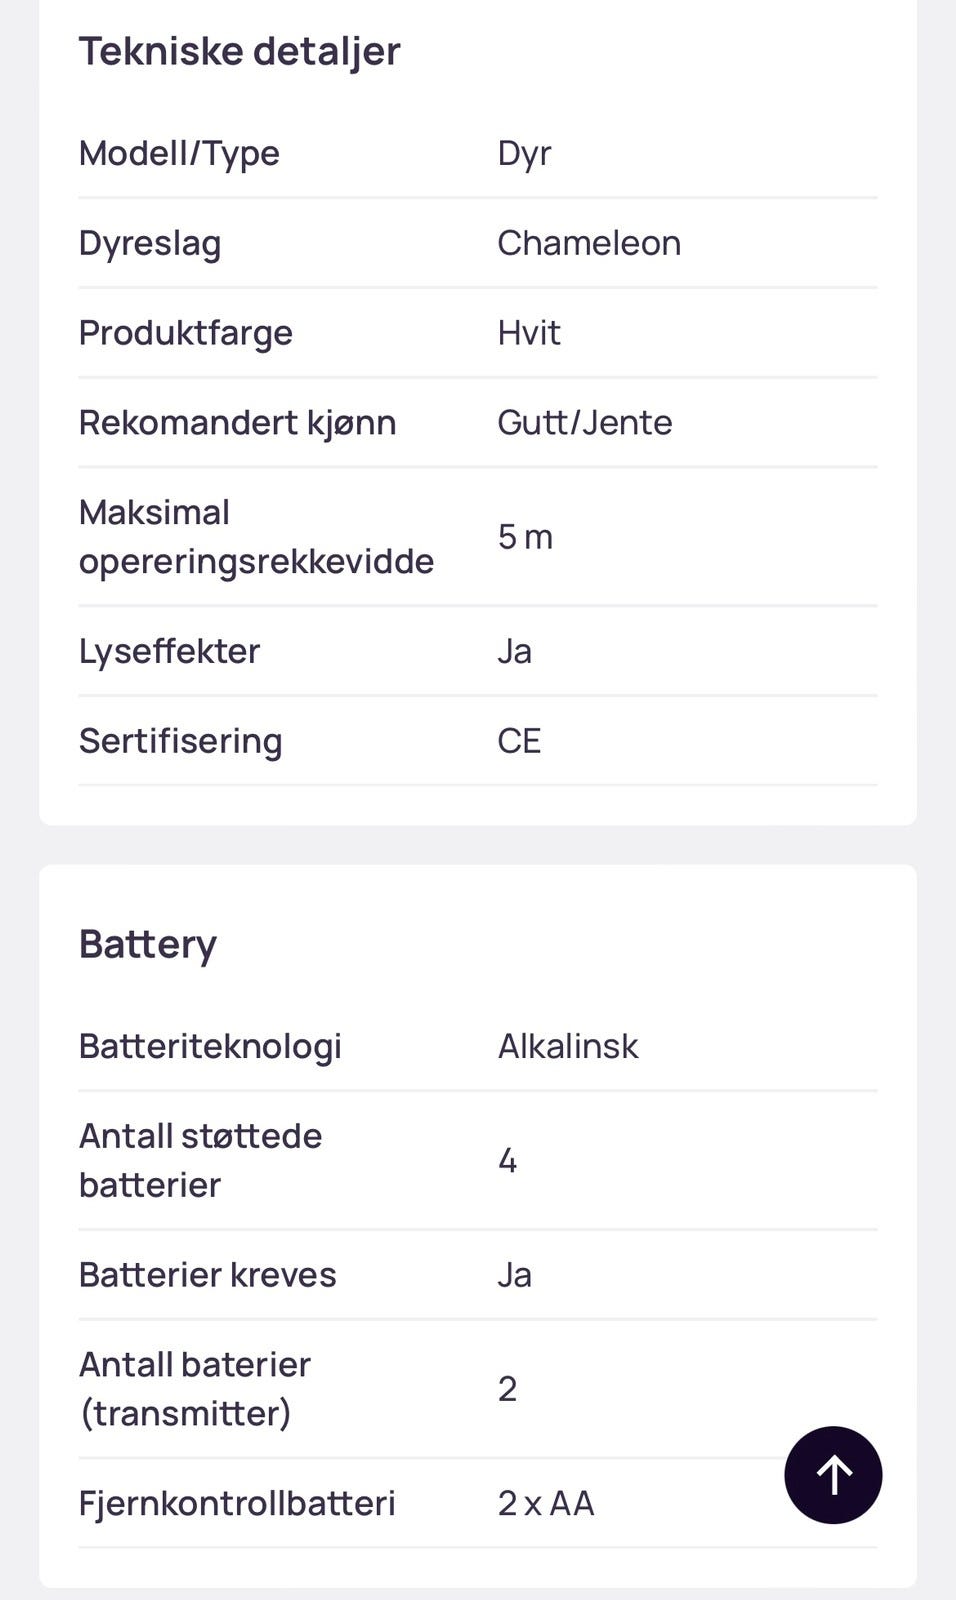Tap the scroll-to-top arrow button
The height and width of the screenshot is (1600, 956).
(x=833, y=1474)
